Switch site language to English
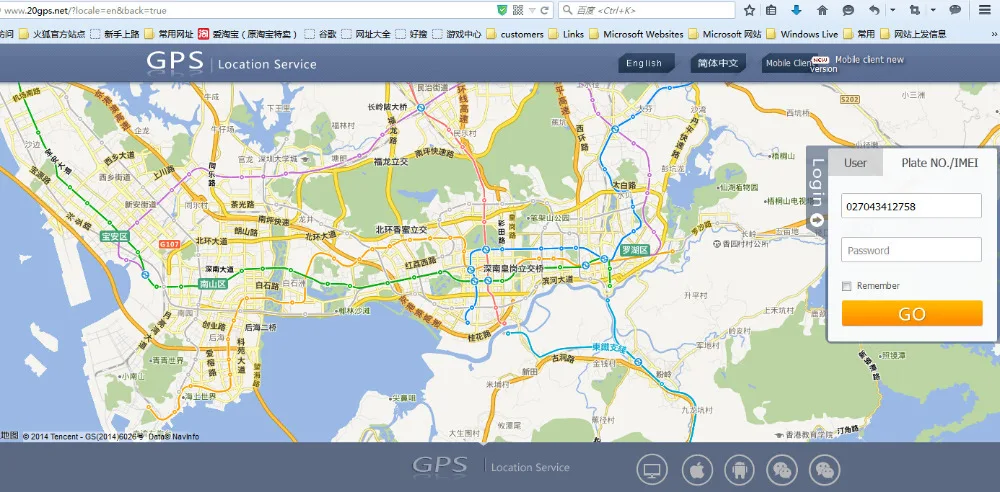 (x=644, y=63)
